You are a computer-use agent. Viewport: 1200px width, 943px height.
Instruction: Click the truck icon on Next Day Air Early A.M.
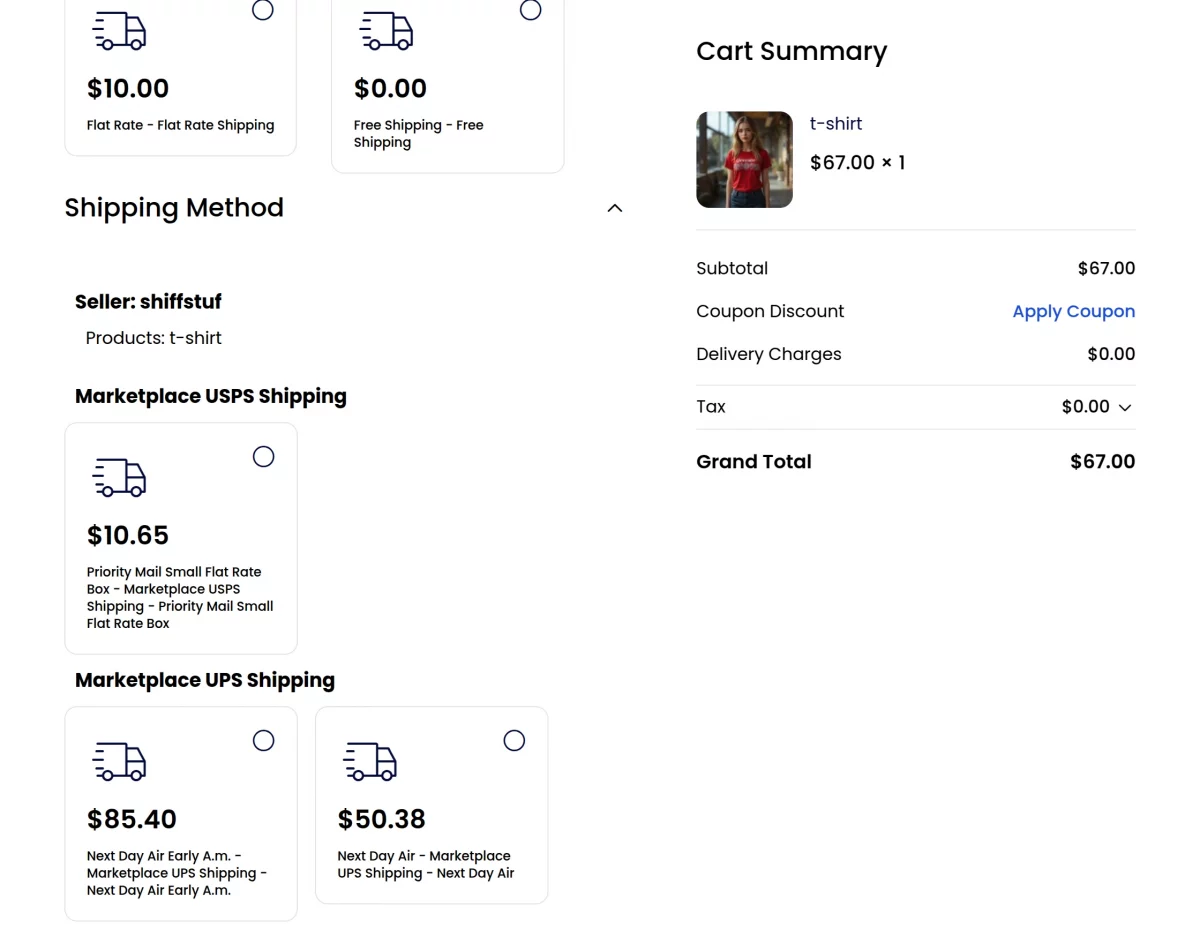click(x=118, y=761)
